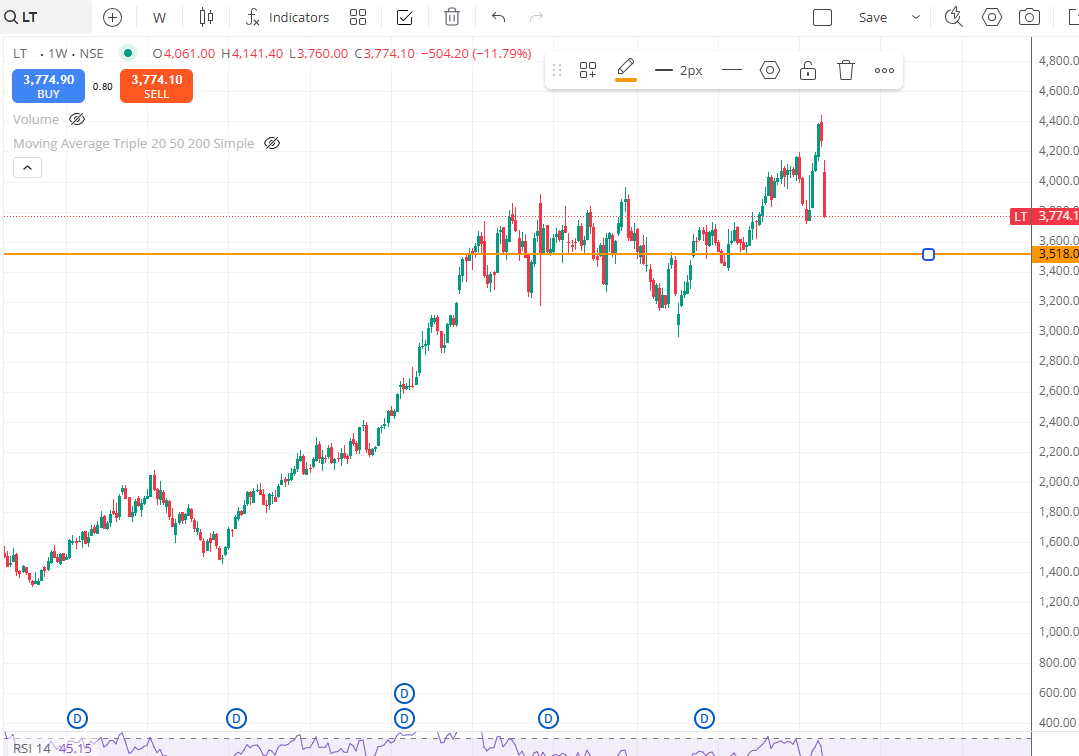Open drawing templates icon in floating toolbar
1079x756 pixels.
pos(588,70)
